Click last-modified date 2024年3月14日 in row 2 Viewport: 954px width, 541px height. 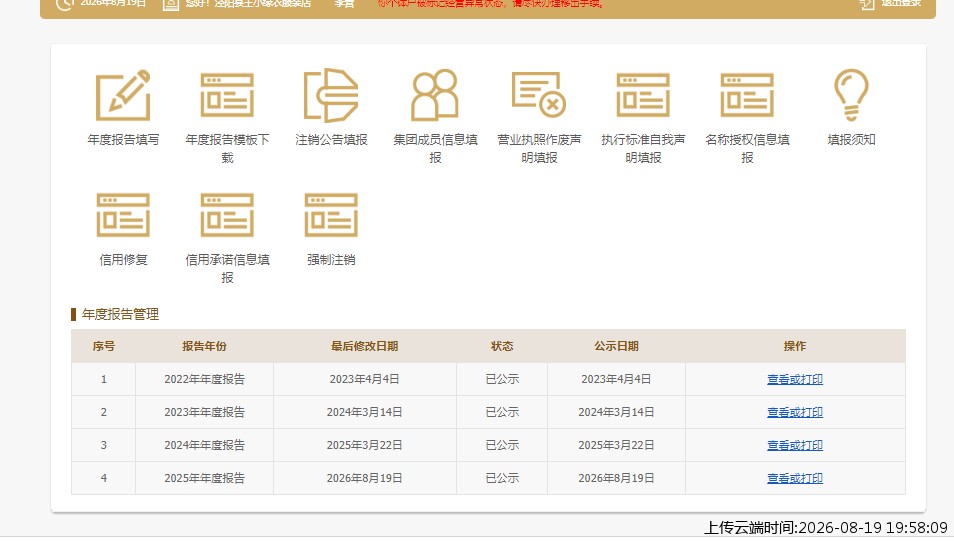364,412
